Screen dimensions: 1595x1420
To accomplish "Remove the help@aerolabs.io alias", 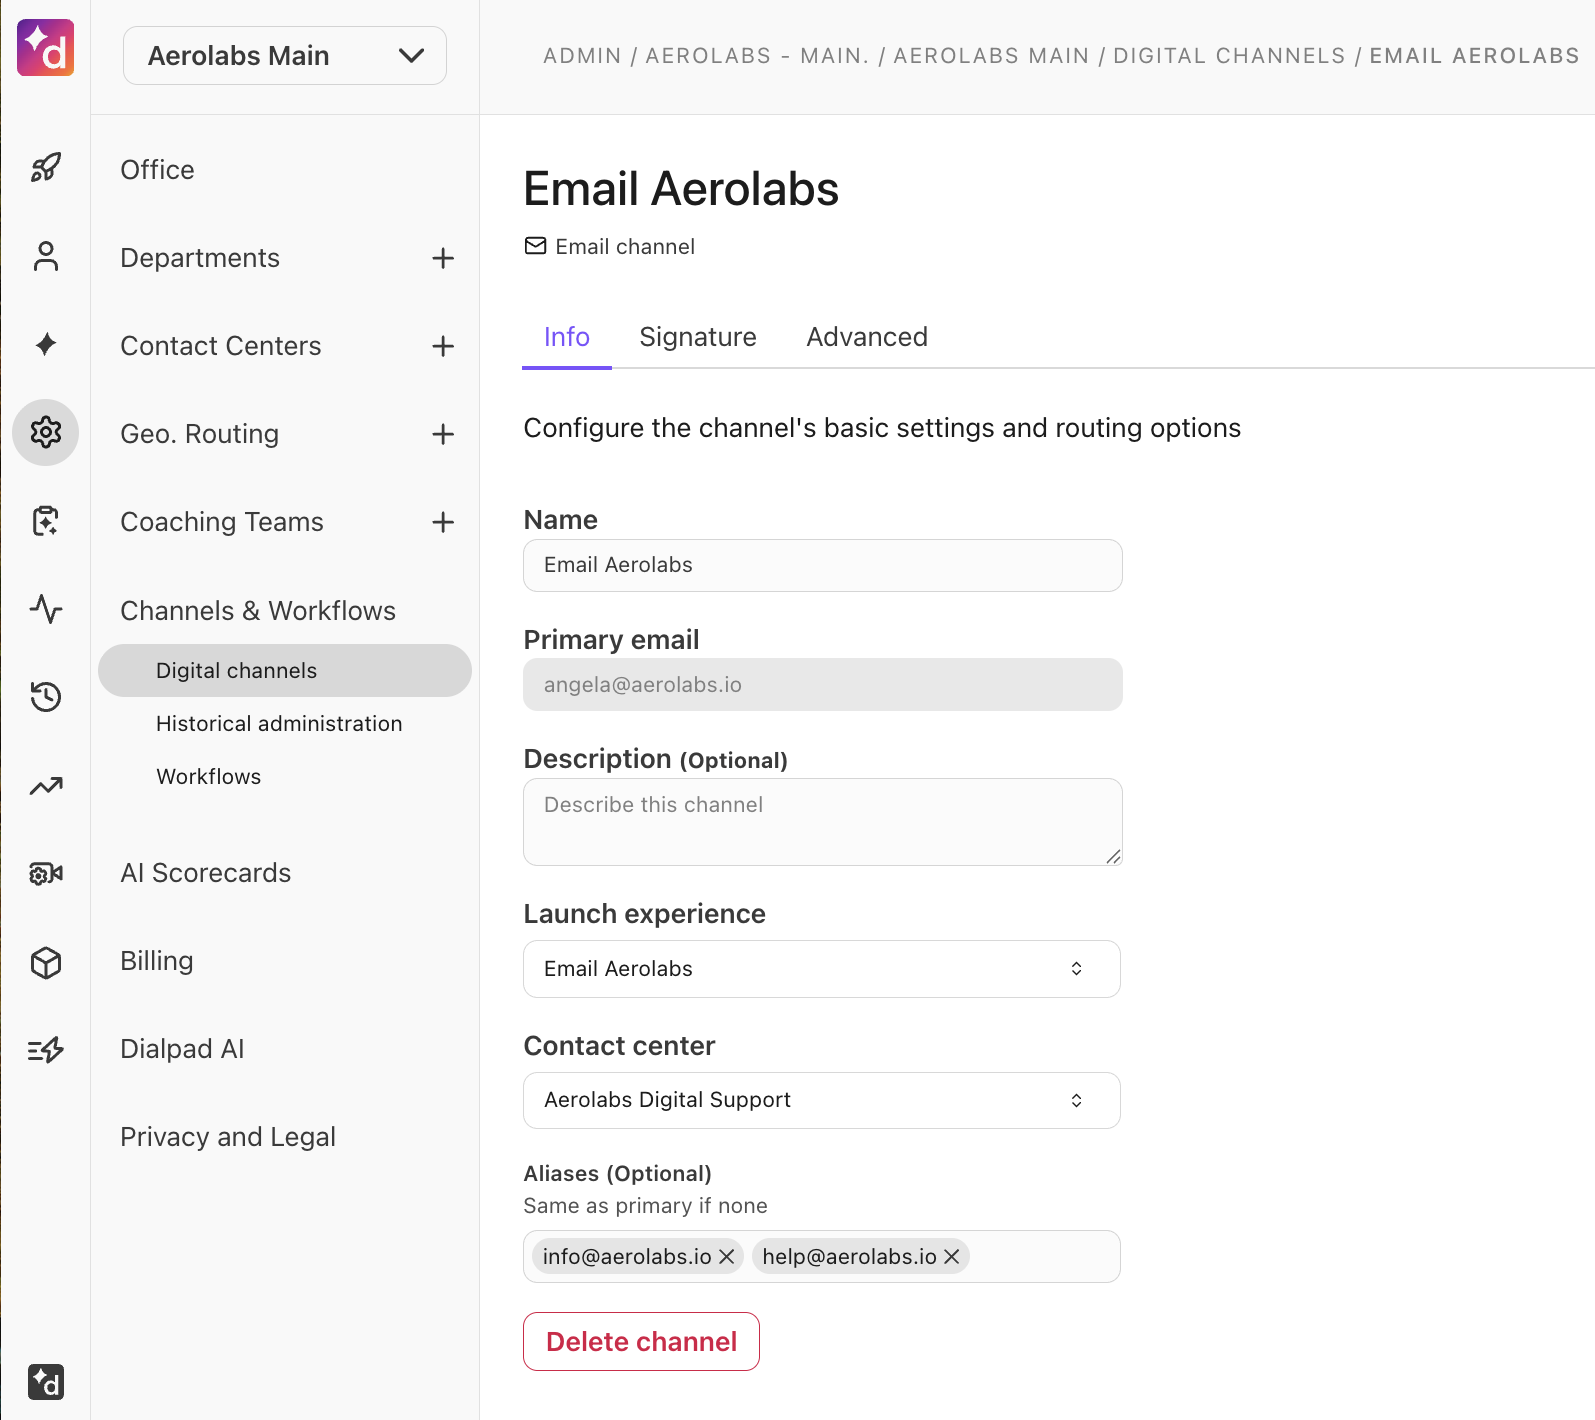I will coord(952,1256).
